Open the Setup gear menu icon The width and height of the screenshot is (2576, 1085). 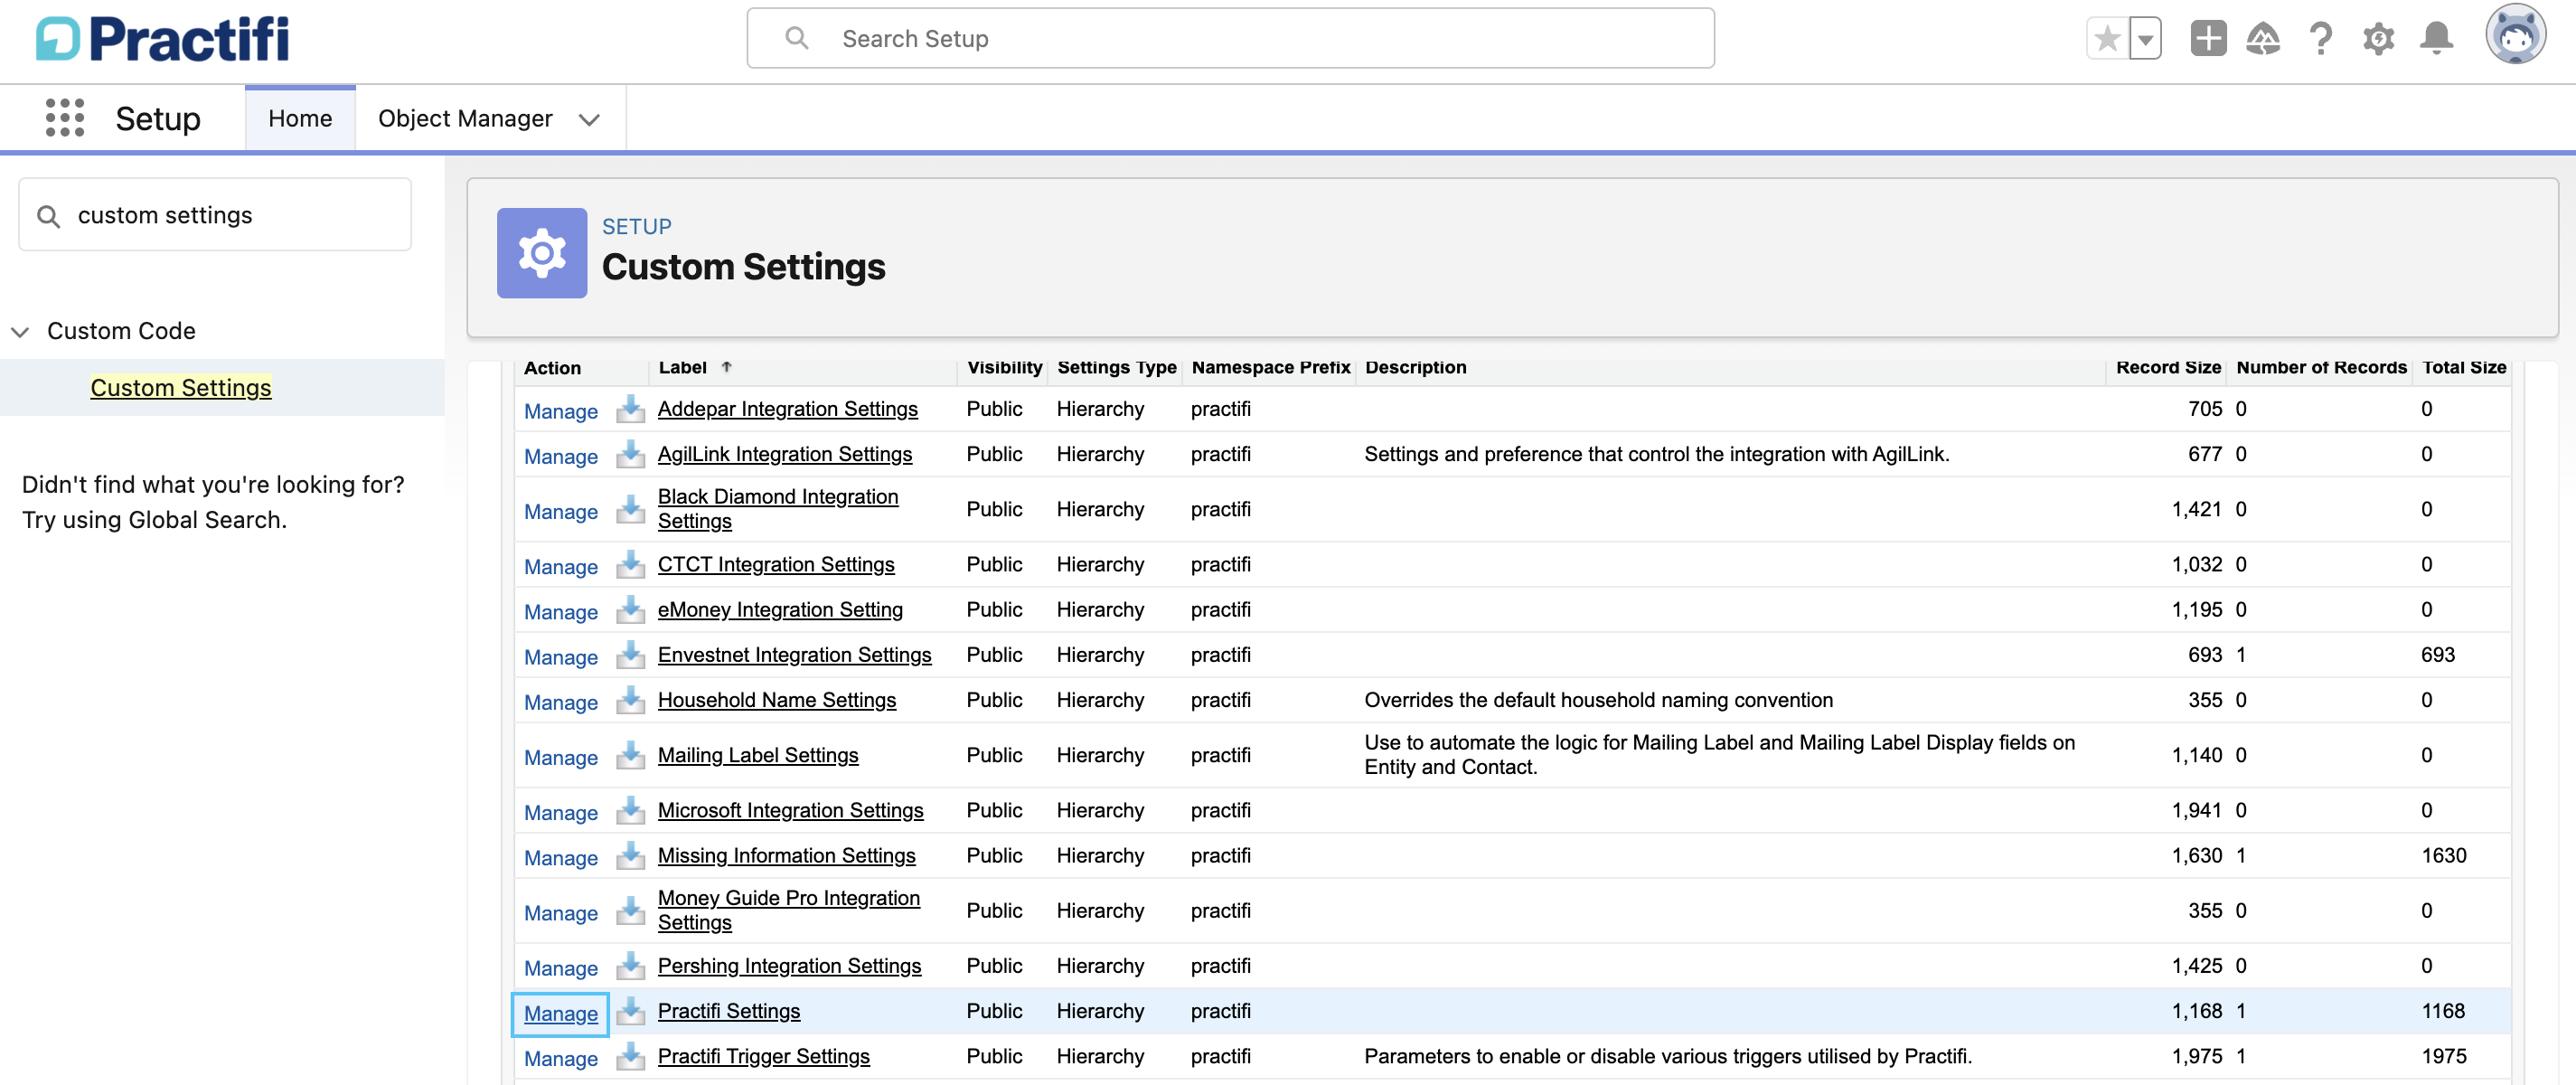[2378, 39]
